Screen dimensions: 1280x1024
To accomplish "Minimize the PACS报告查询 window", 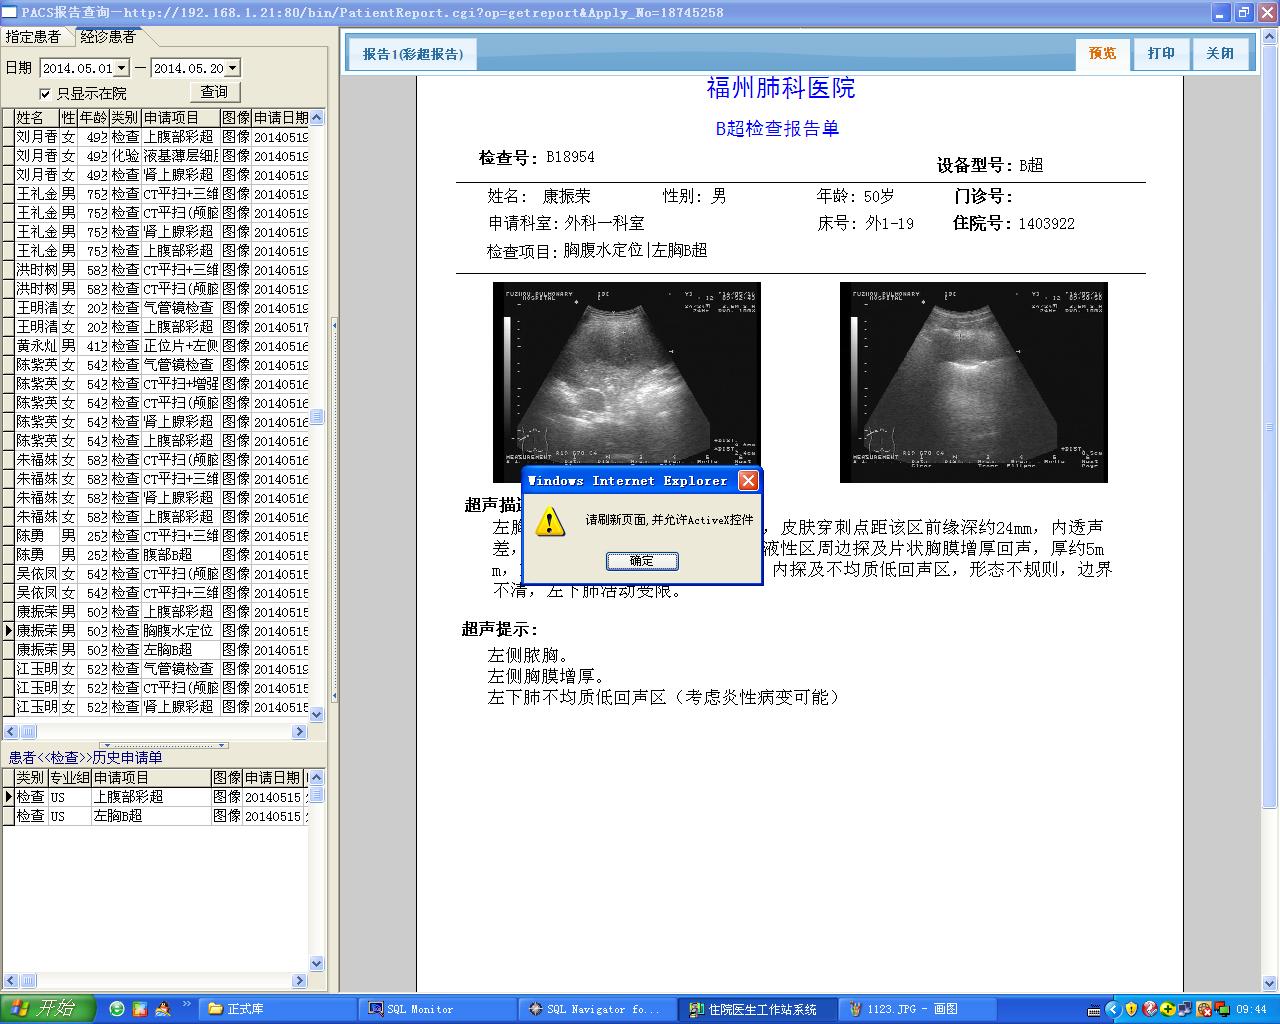I will 1222,13.
